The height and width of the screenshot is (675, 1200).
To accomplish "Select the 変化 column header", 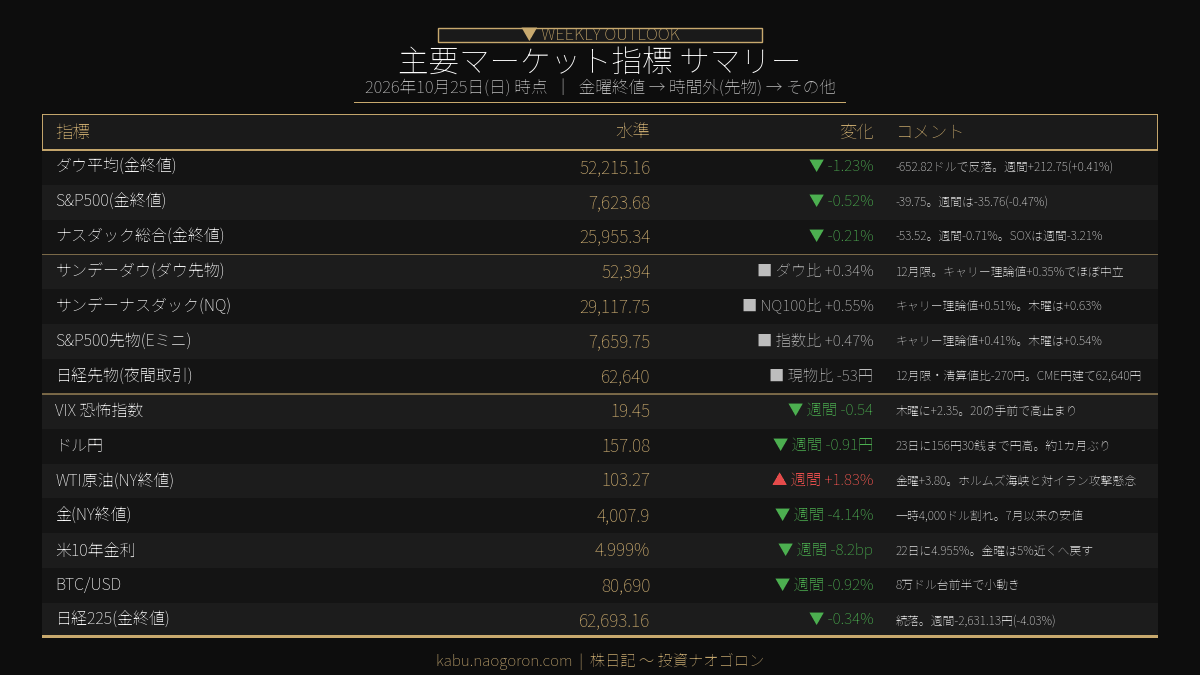I will [x=857, y=132].
